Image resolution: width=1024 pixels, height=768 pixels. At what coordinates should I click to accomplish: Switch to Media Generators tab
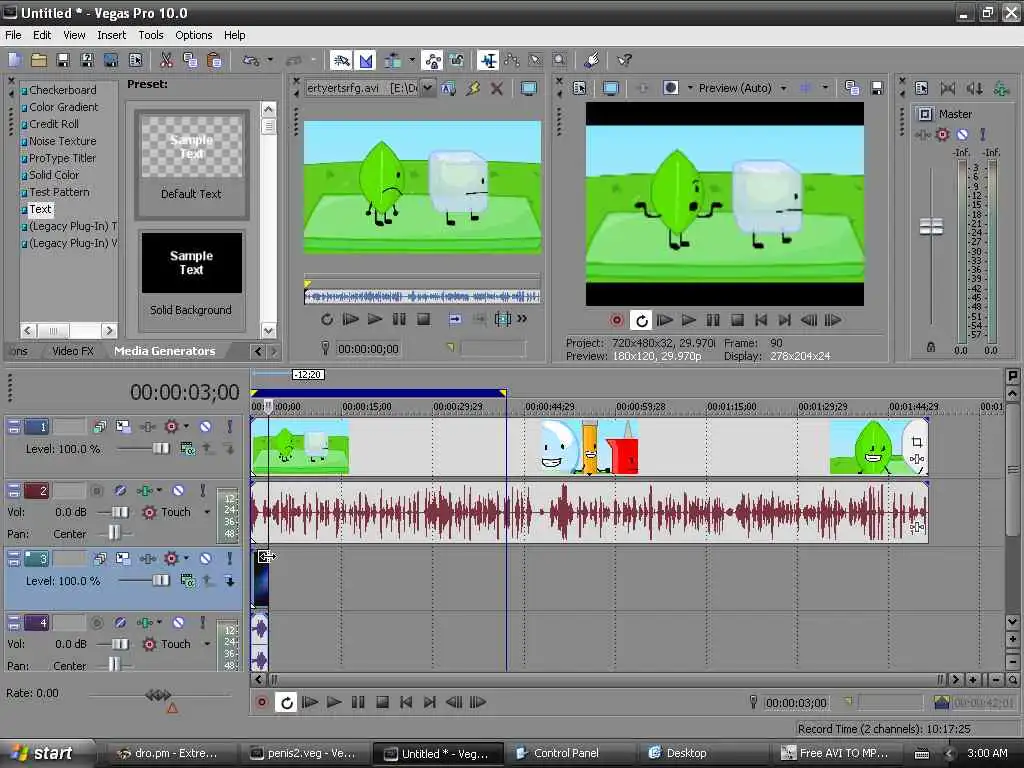[x=165, y=351]
